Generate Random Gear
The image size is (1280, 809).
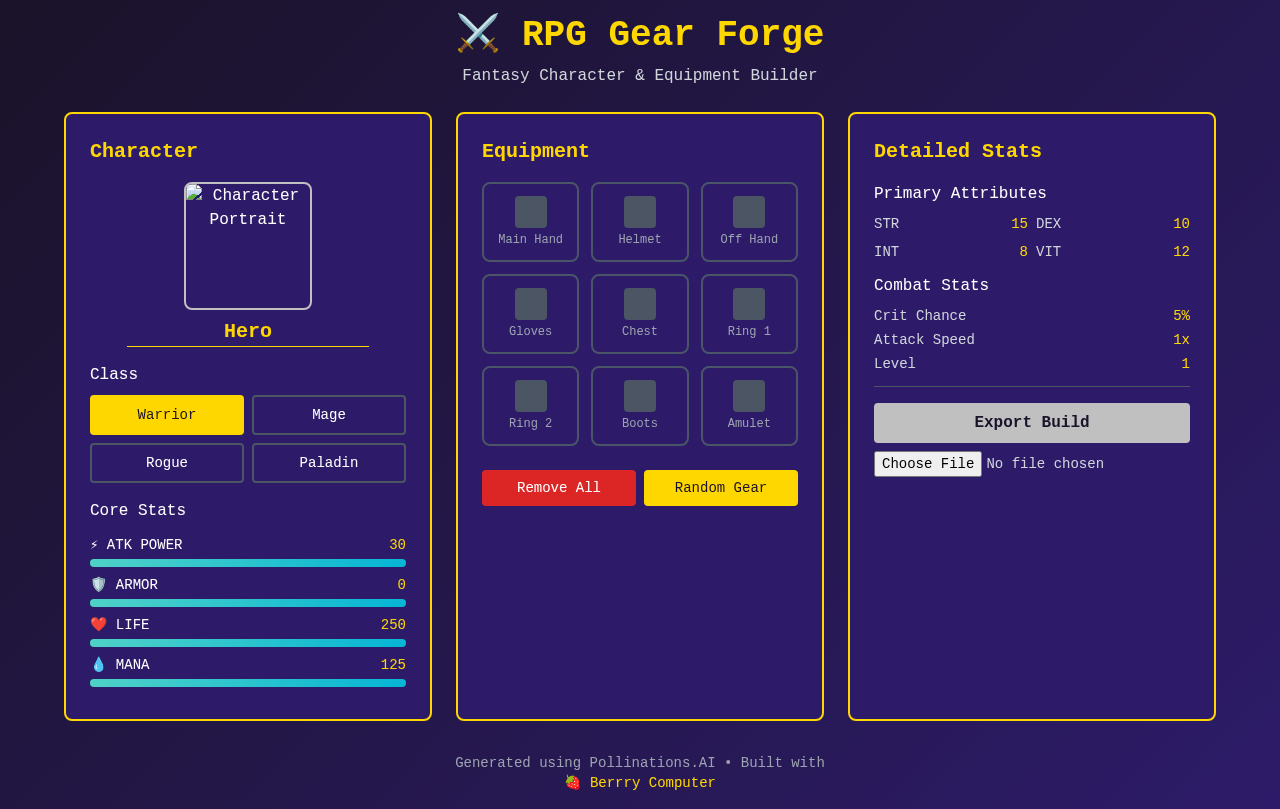pos(721,488)
